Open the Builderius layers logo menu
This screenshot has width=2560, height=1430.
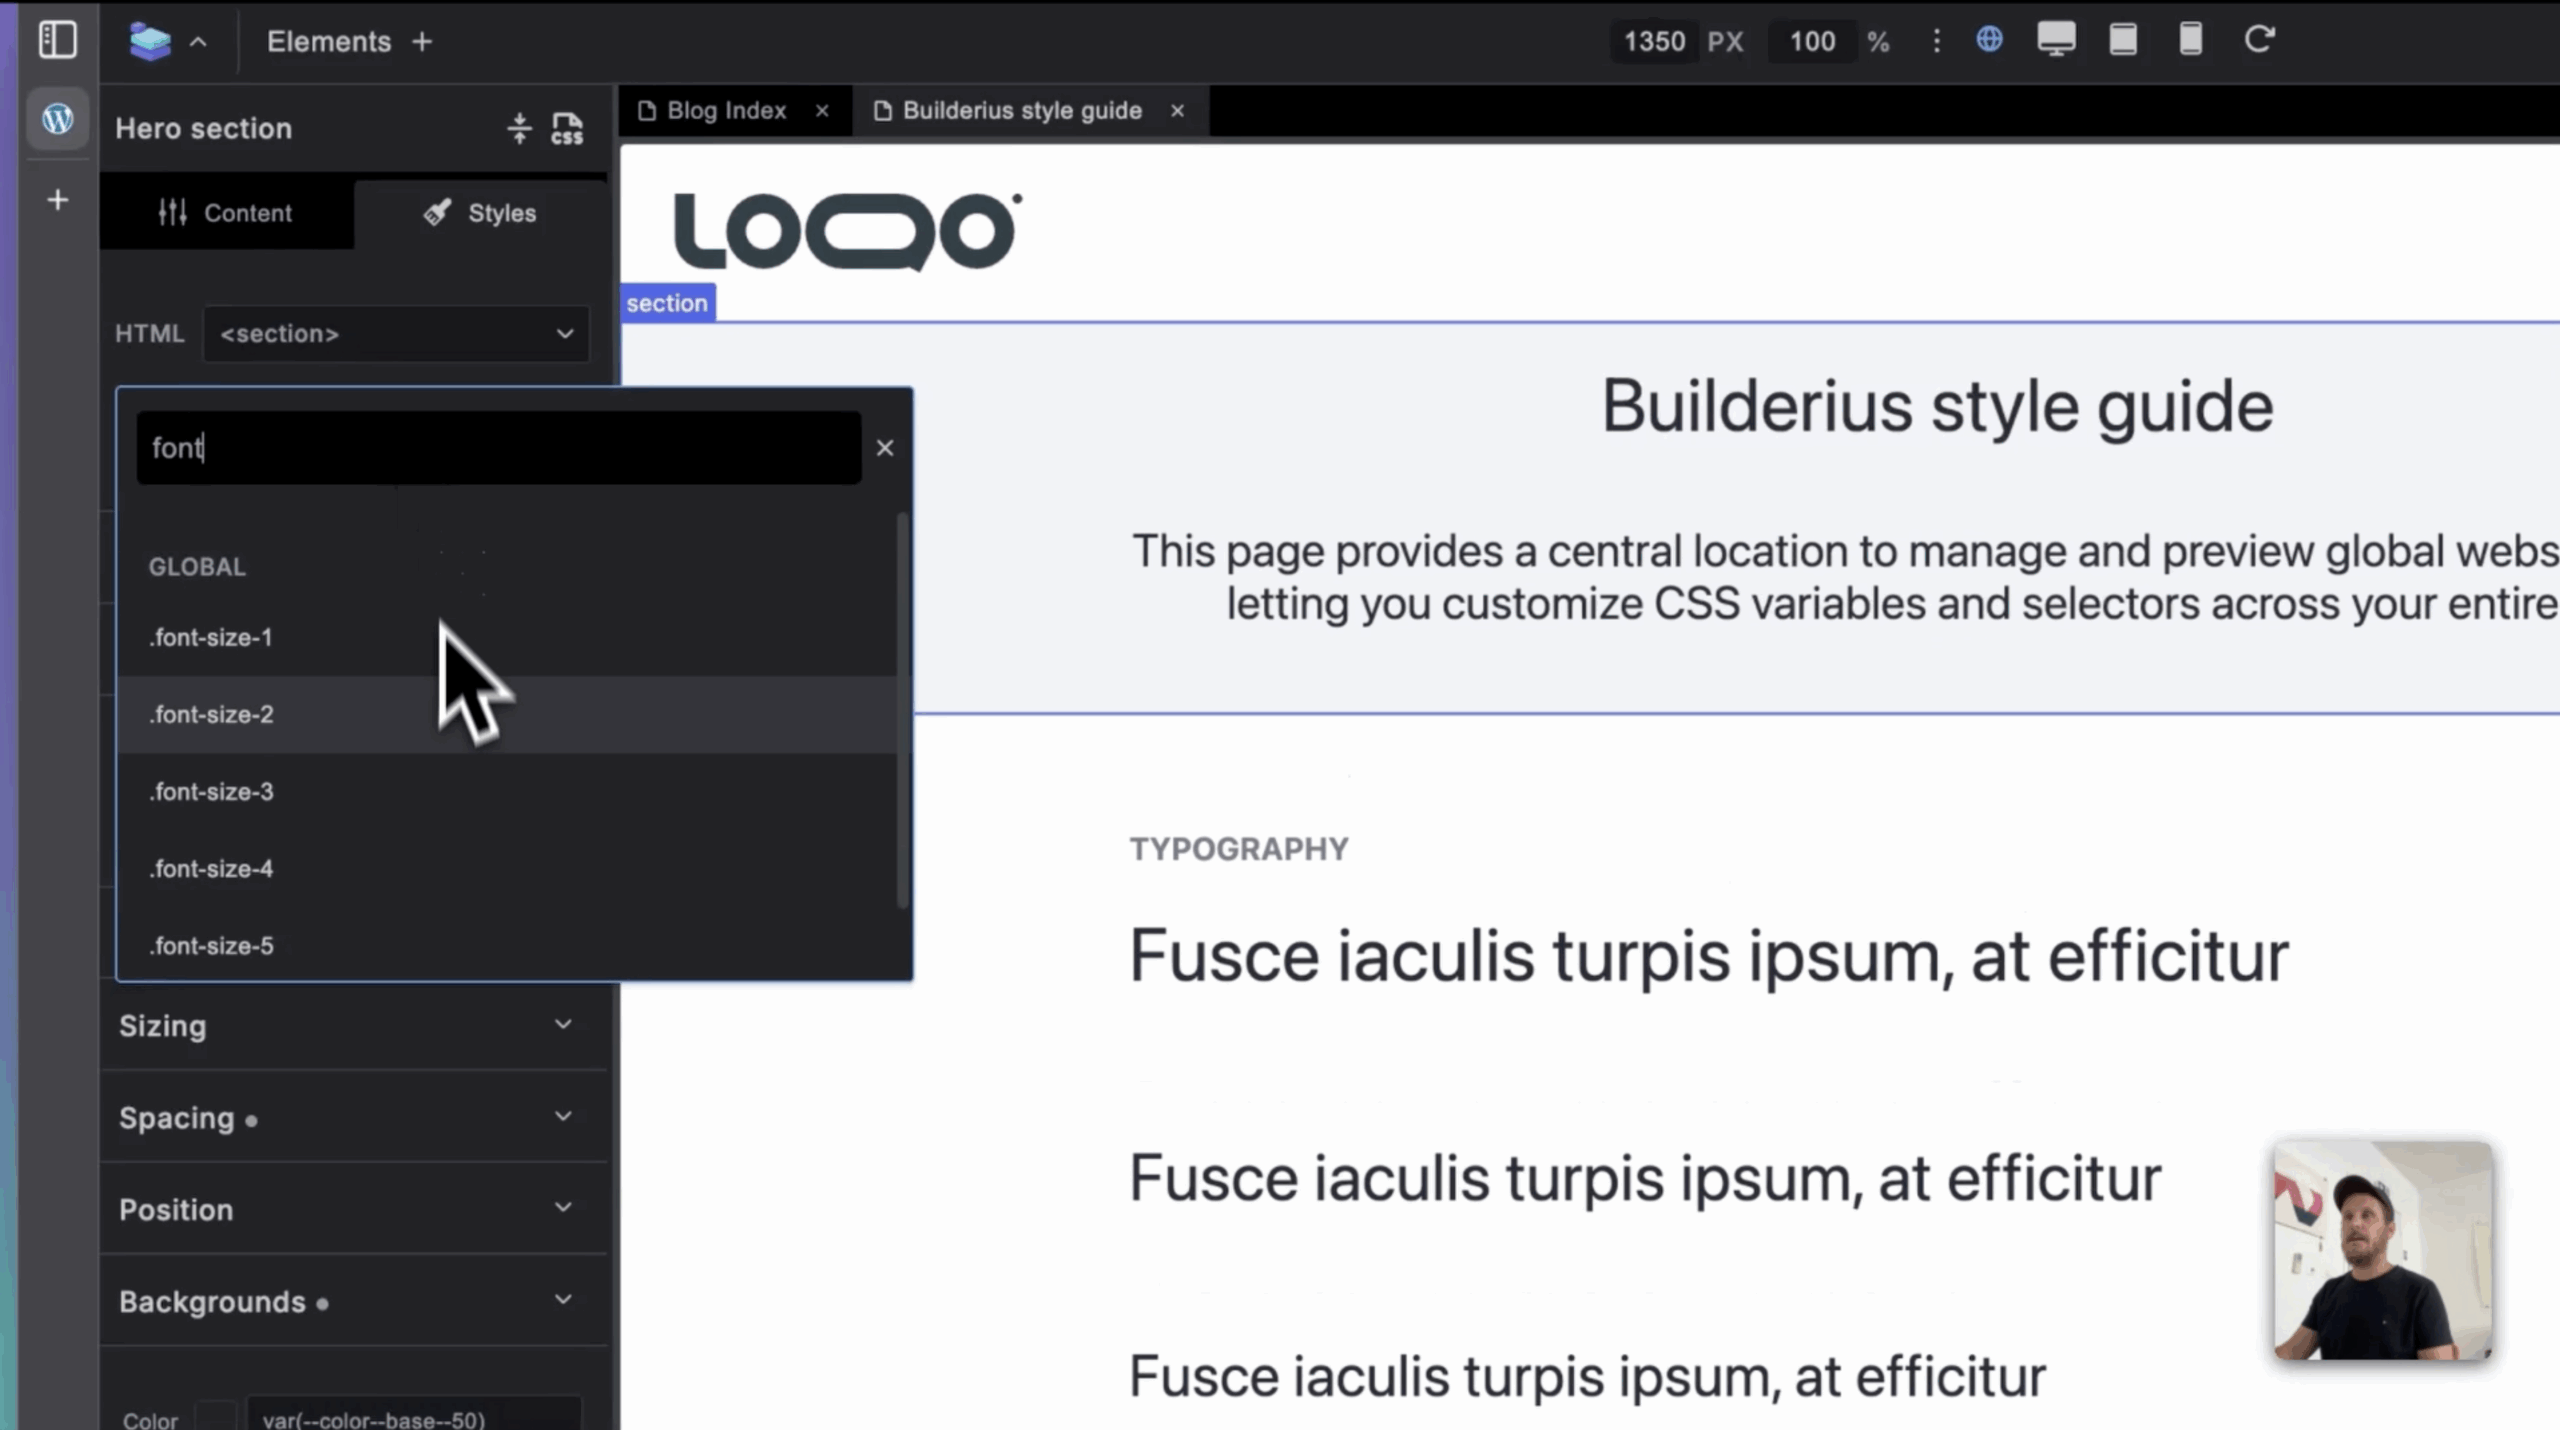[x=151, y=41]
